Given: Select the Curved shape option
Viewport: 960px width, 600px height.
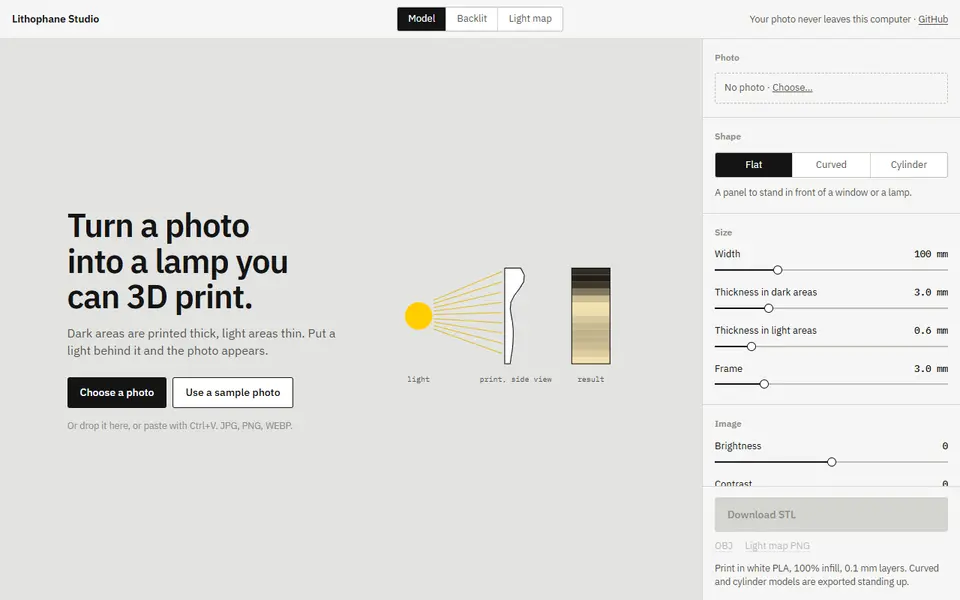Looking at the screenshot, I should click(831, 165).
